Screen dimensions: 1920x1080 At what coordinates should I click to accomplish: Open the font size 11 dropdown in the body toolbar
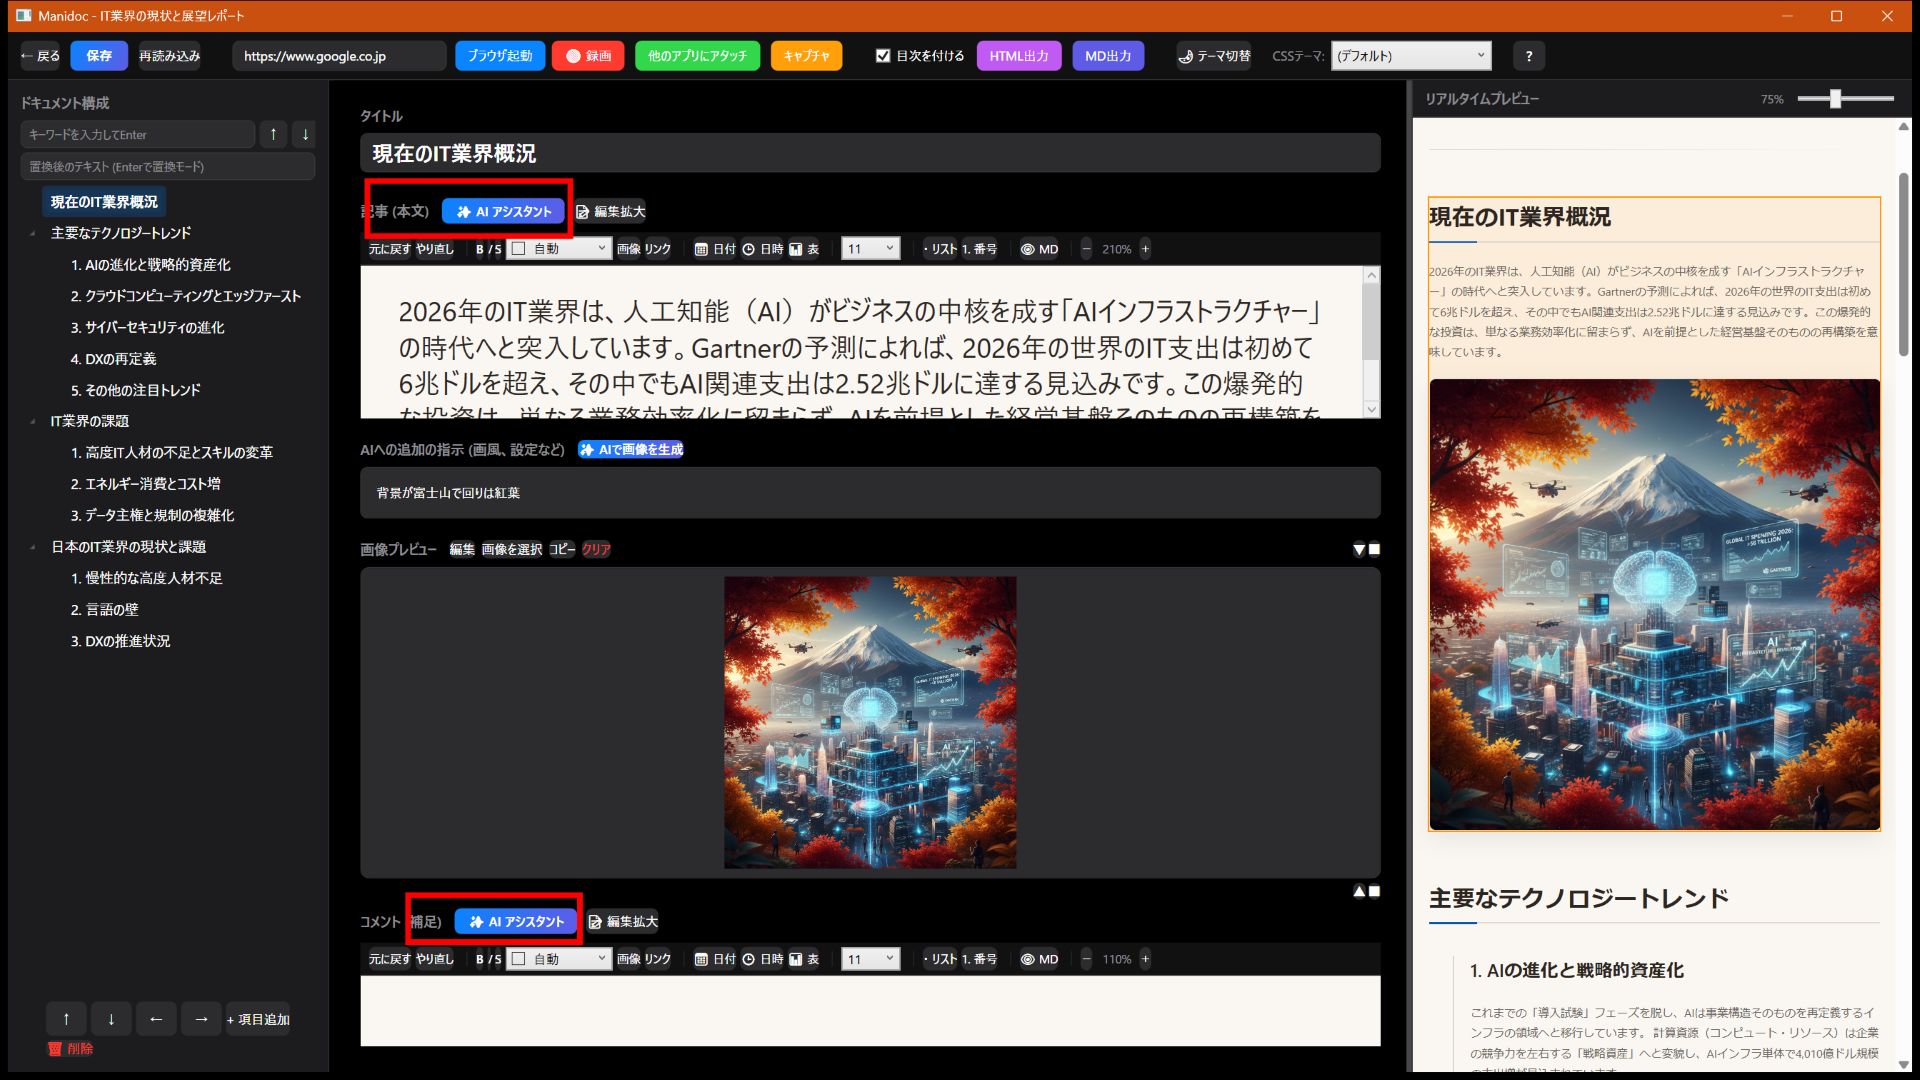[x=869, y=249]
